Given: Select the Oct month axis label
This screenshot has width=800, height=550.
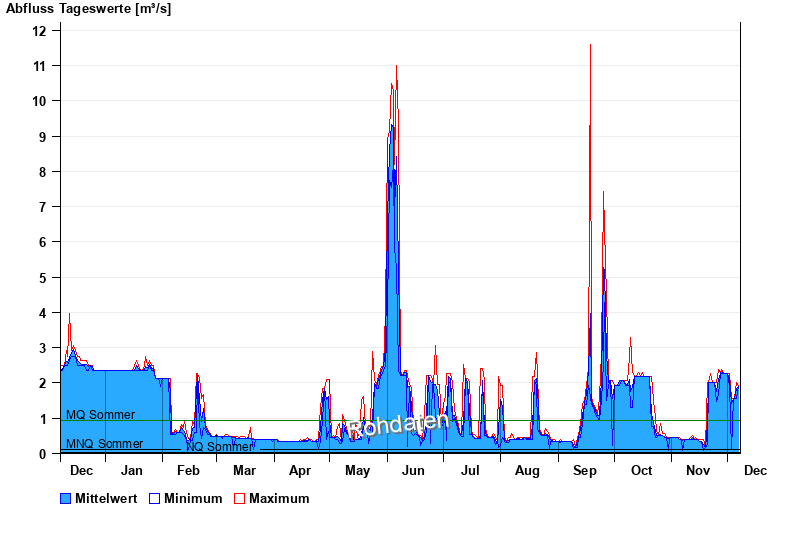Looking at the screenshot, I should click(x=641, y=470).
